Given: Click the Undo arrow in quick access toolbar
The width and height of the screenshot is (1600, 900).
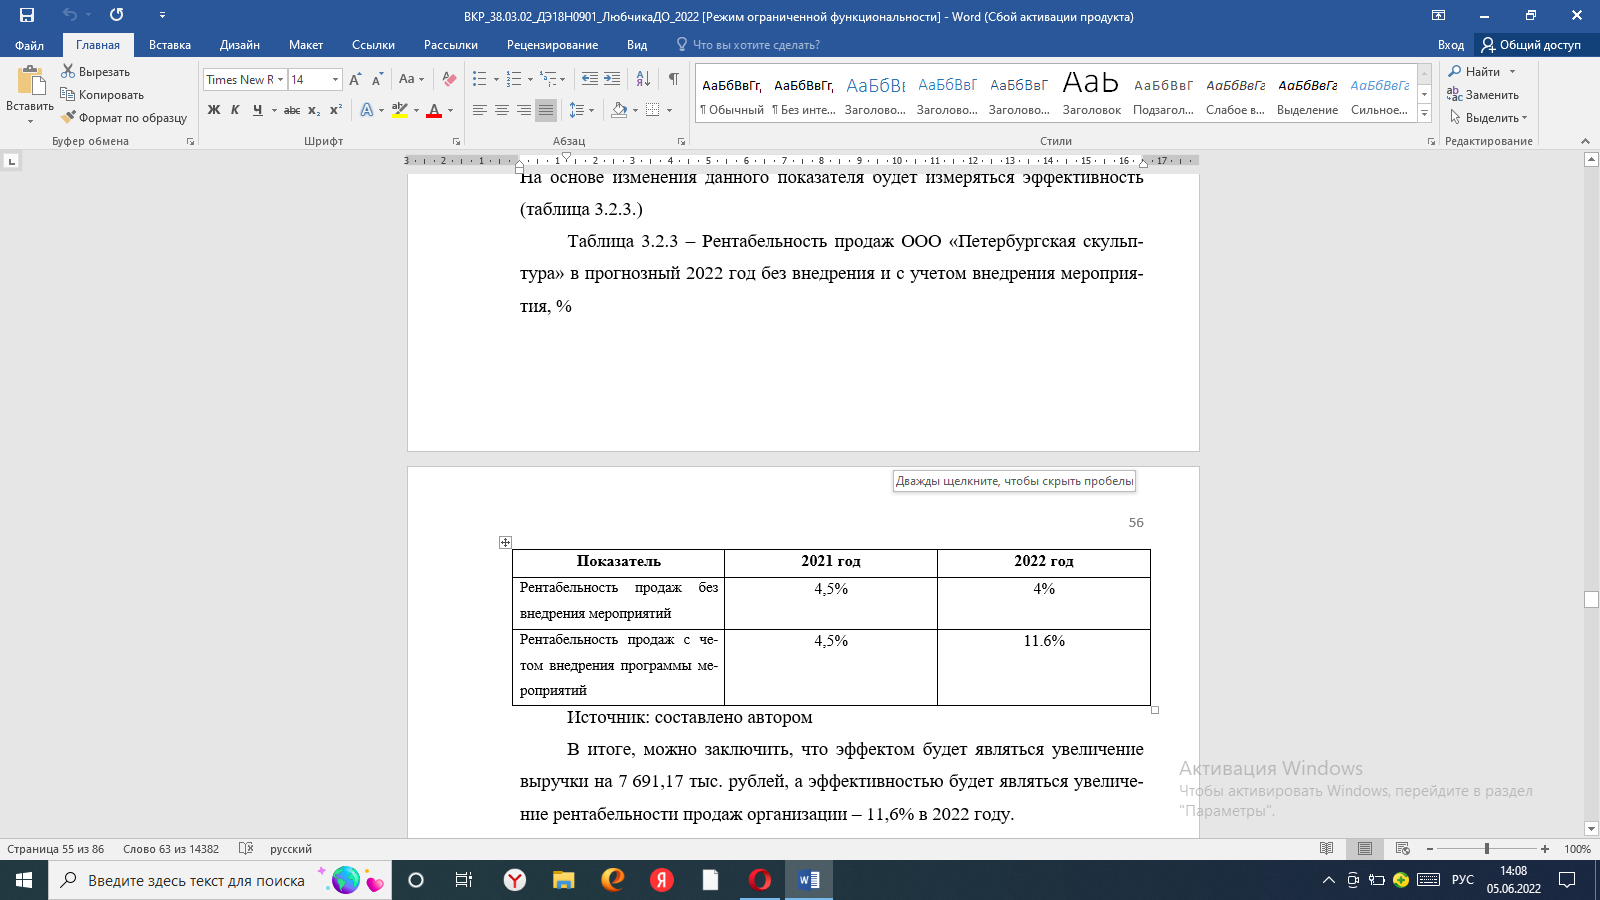Looking at the screenshot, I should click(69, 15).
